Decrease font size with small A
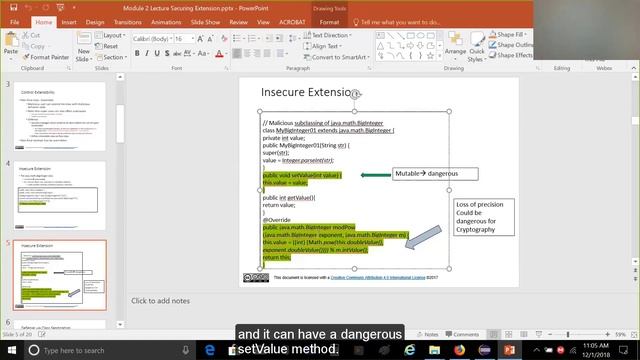This screenshot has width=640, height=360. tap(210, 39)
